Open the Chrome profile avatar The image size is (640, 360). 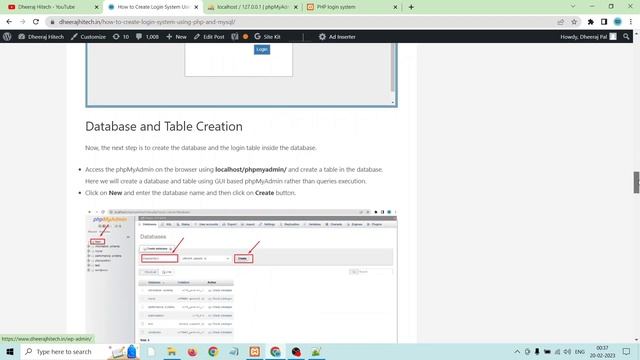coord(618,22)
